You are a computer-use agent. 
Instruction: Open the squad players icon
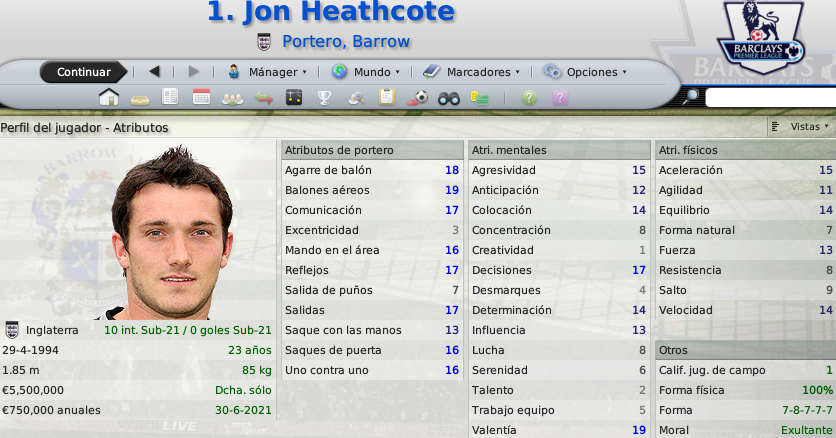[x=232, y=99]
